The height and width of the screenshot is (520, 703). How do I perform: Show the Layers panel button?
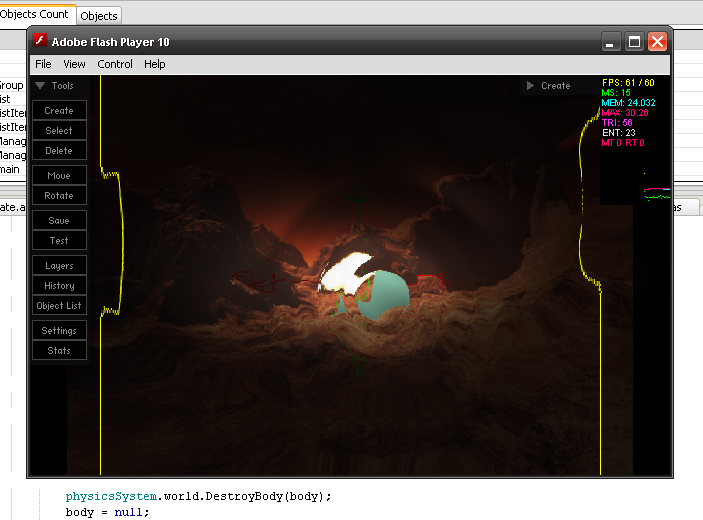click(x=59, y=266)
